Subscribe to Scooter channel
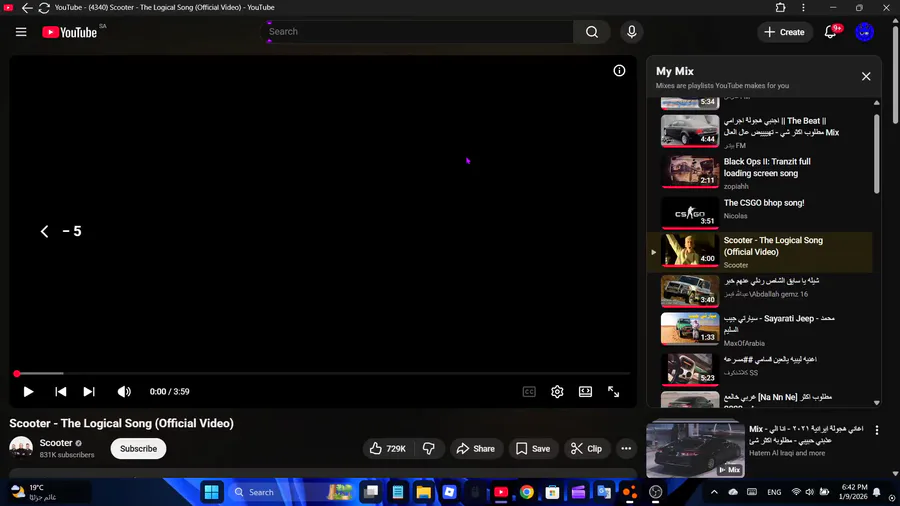900x506 pixels. [x=138, y=449]
